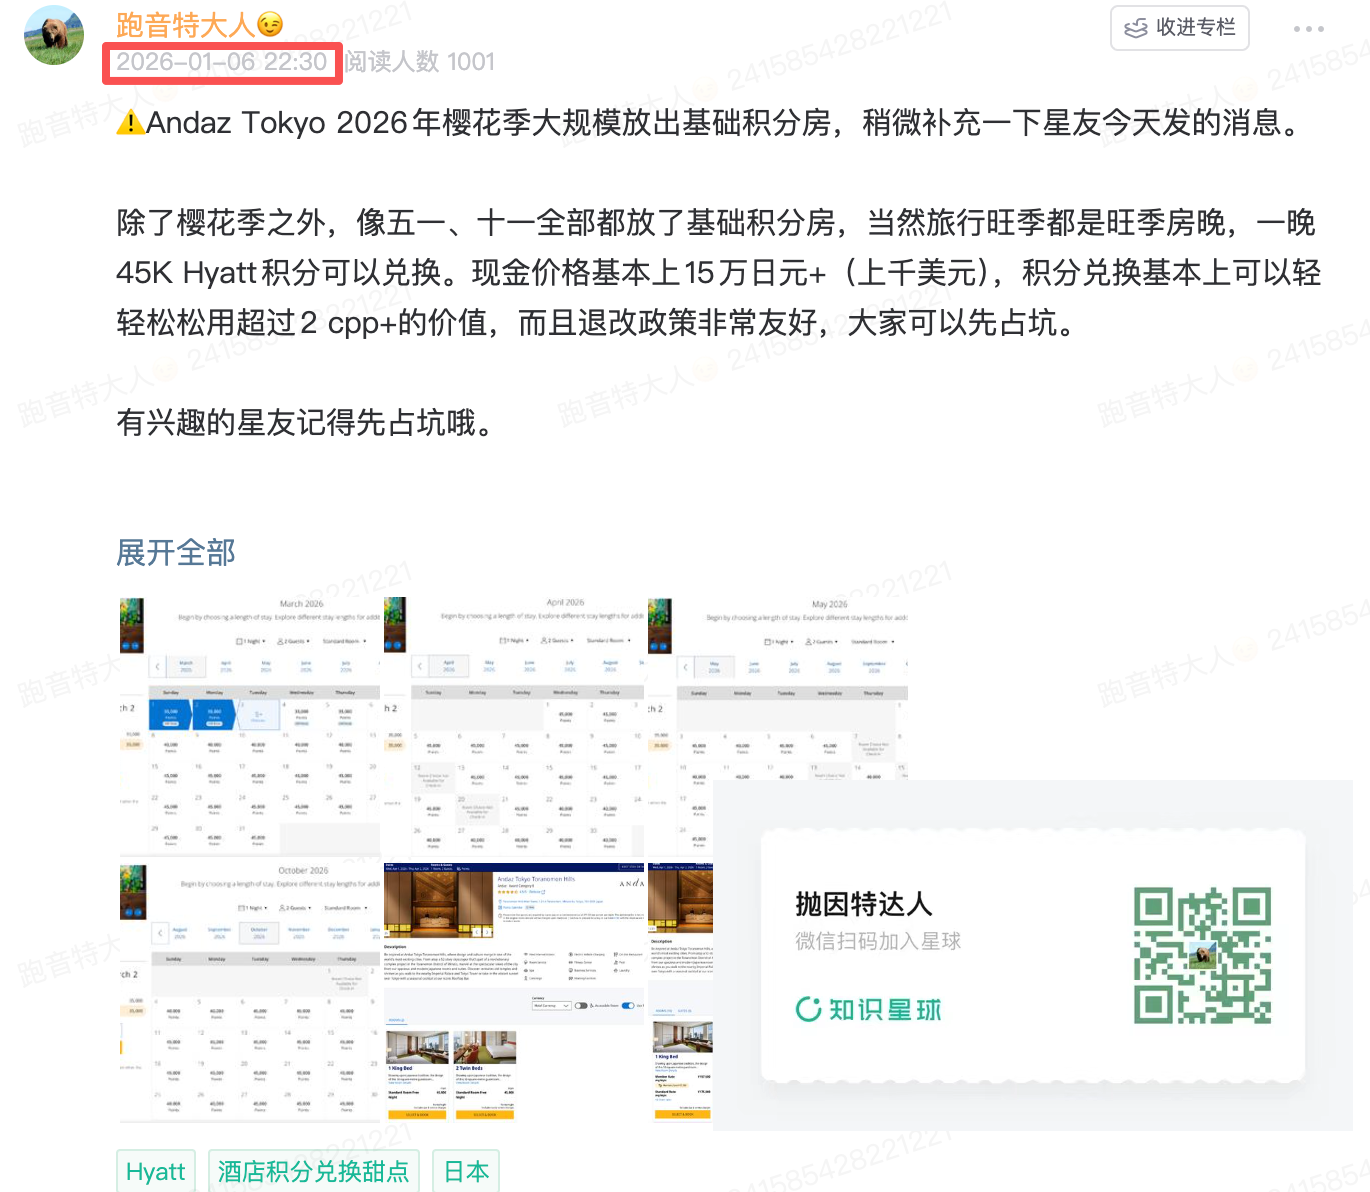Click the collect icon in the 收进专栏 button
1370x1192 pixels.
click(1136, 28)
